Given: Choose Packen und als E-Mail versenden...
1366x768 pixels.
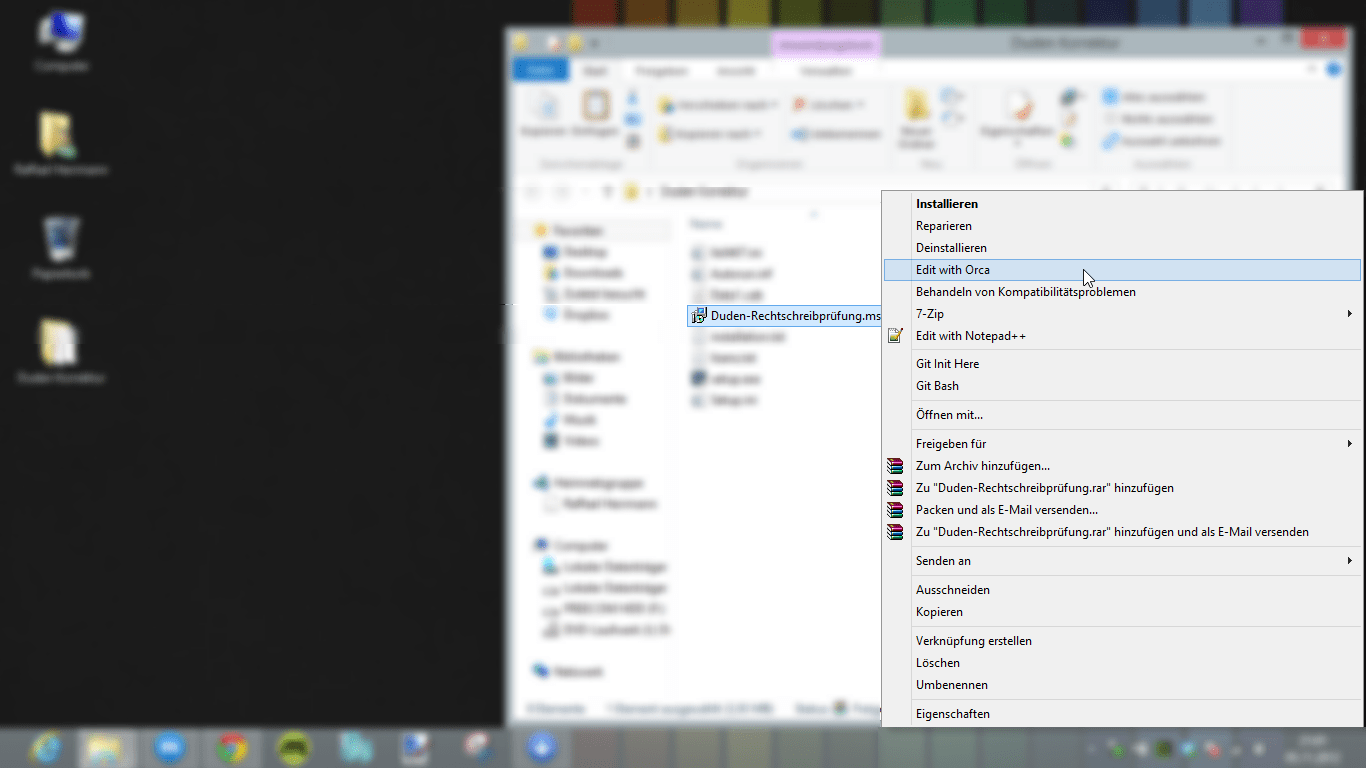Looking at the screenshot, I should click(1121, 510).
